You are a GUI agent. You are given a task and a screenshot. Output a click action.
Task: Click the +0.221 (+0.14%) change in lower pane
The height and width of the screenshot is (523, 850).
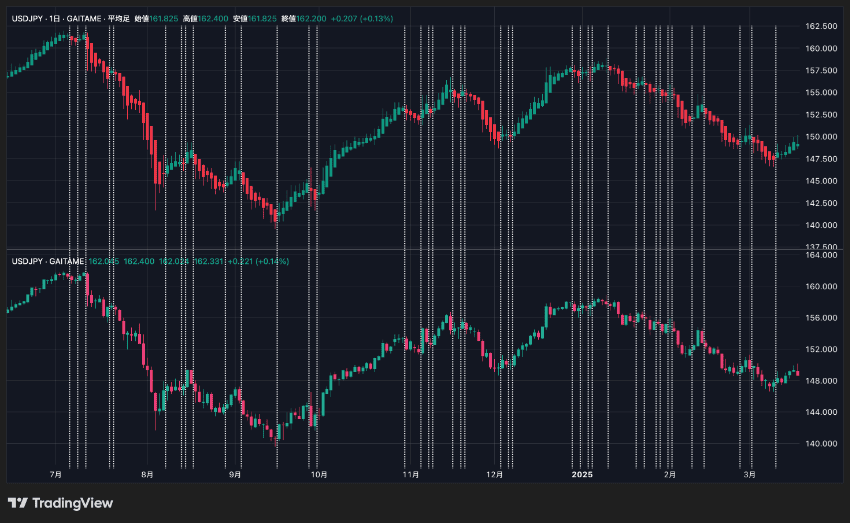pyautogui.click(x=258, y=261)
